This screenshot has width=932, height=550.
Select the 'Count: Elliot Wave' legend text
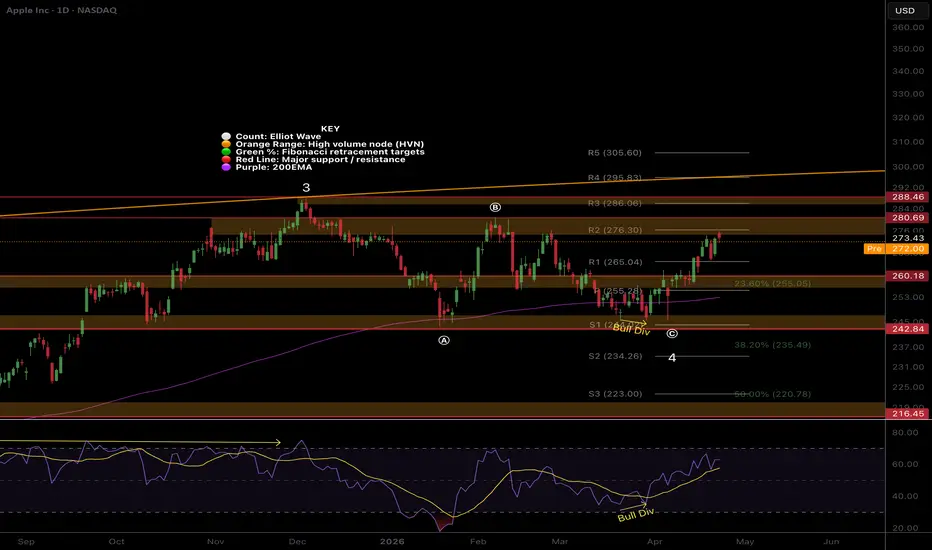point(278,137)
